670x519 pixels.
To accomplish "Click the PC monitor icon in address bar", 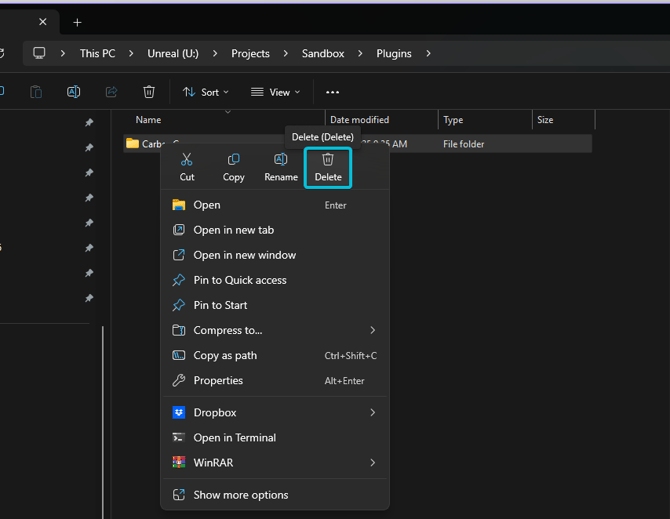I will tap(39, 53).
